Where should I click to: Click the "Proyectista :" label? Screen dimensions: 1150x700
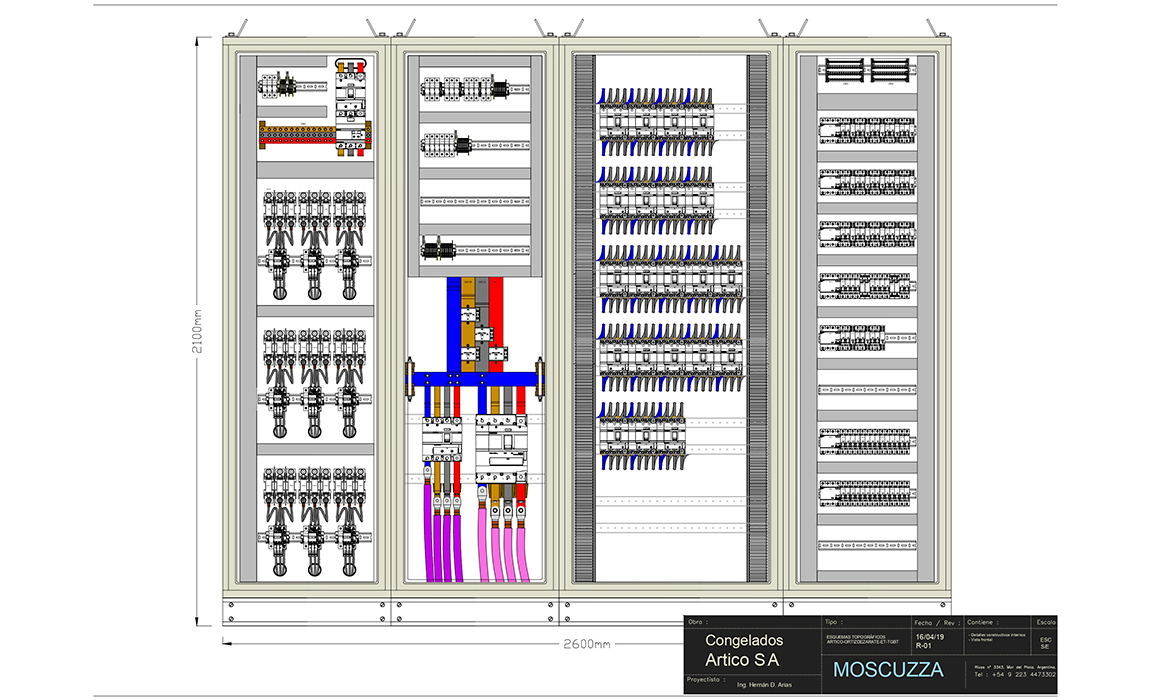point(706,679)
